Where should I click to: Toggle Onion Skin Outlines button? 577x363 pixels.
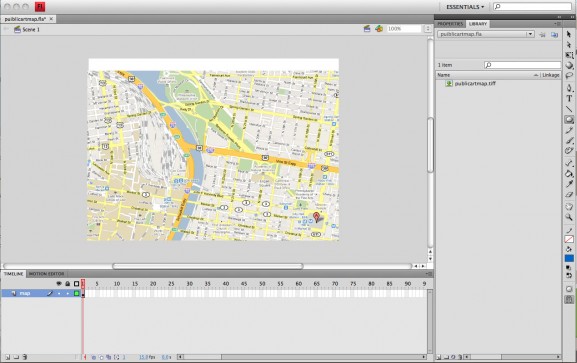coord(101,357)
